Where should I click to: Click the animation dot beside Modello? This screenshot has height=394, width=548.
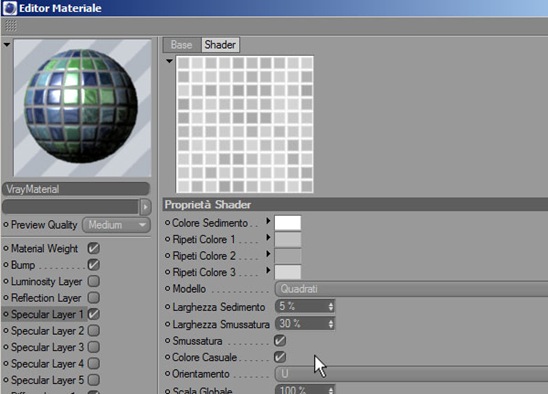pyautogui.click(x=167, y=288)
